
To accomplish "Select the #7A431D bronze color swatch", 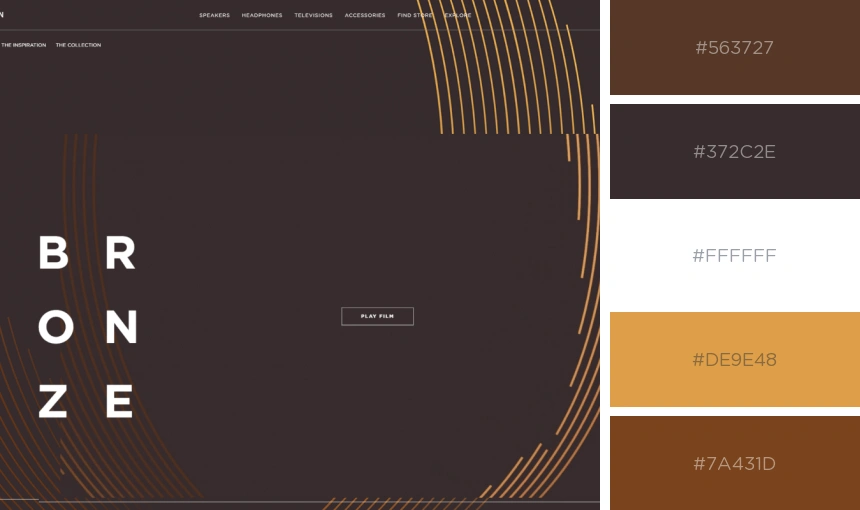I will [735, 463].
